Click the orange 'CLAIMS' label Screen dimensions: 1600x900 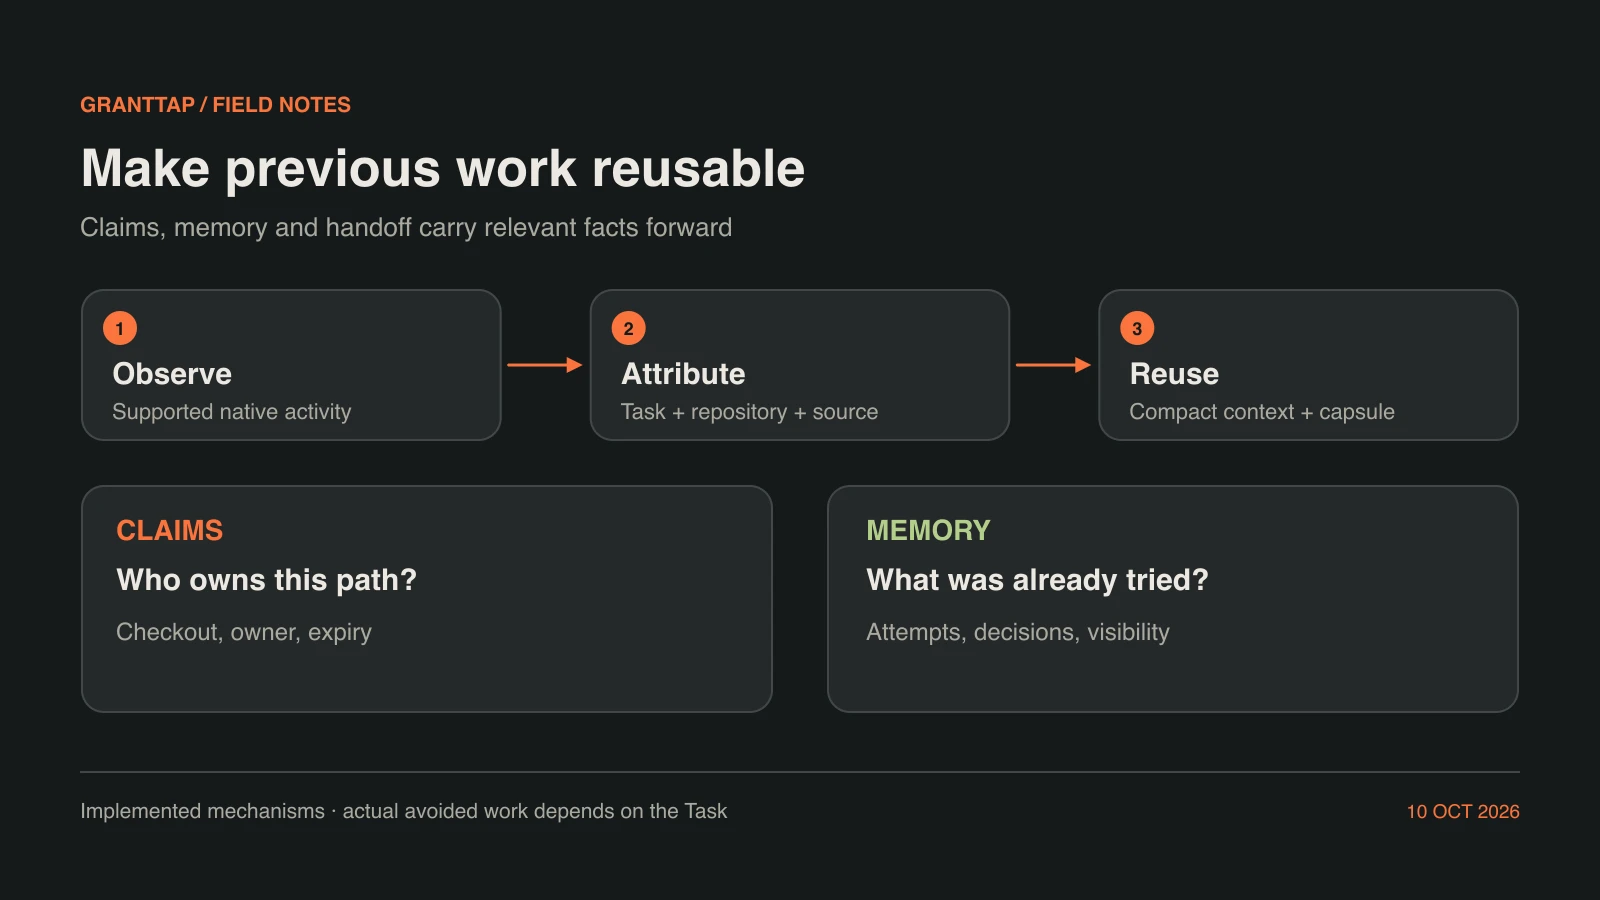coord(170,530)
